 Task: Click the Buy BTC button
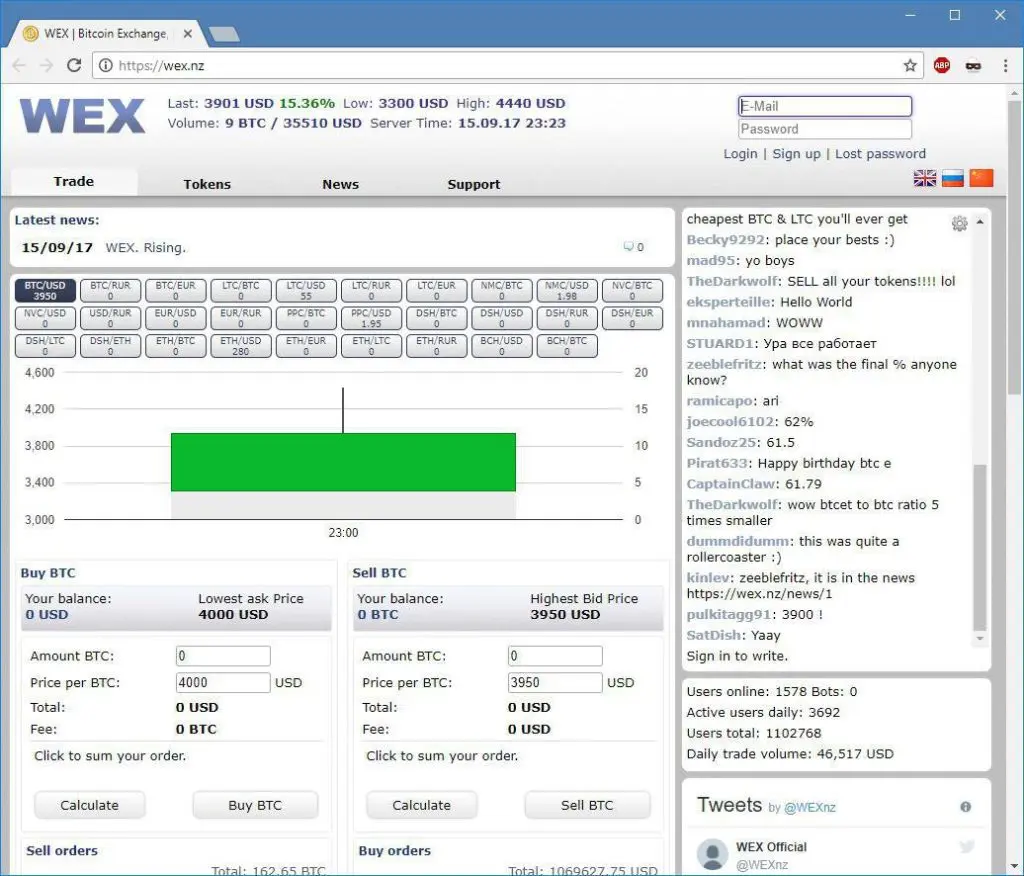tap(255, 805)
